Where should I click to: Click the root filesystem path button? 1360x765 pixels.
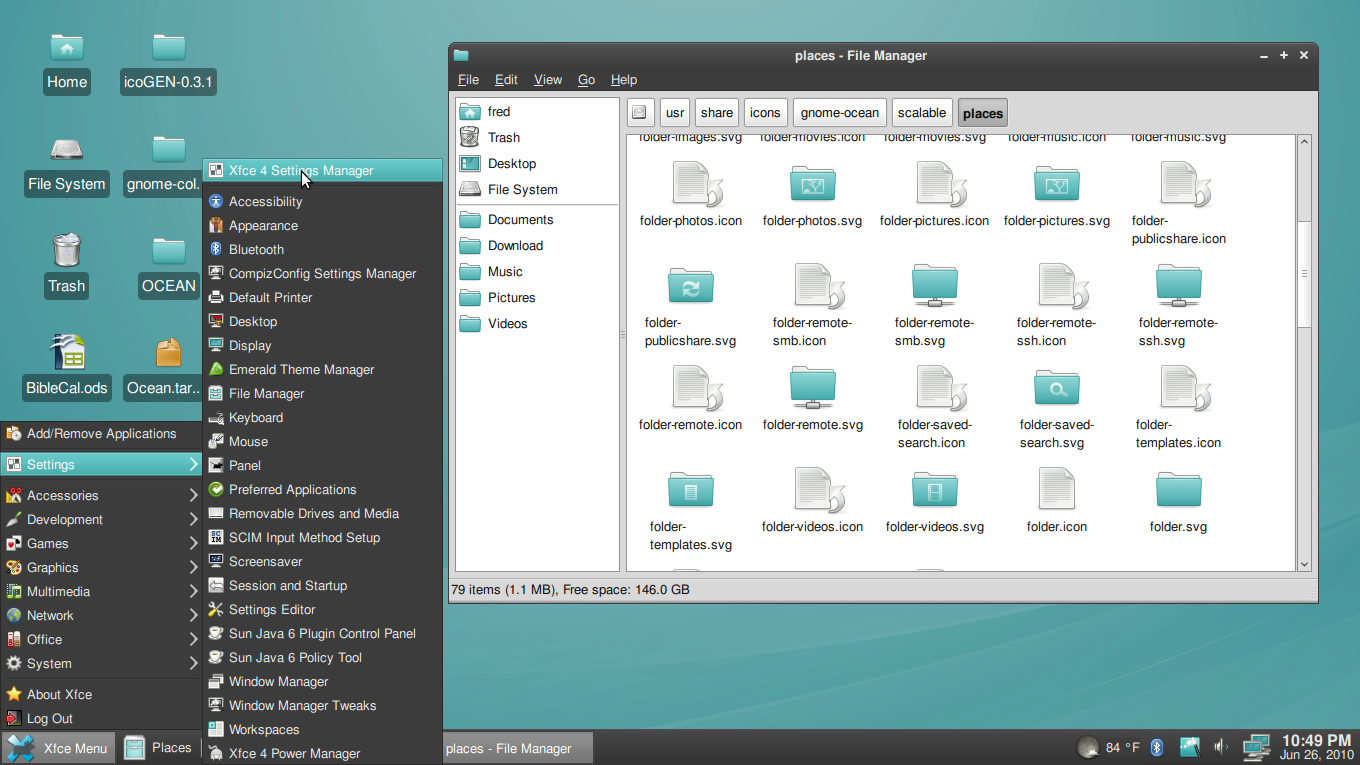641,113
